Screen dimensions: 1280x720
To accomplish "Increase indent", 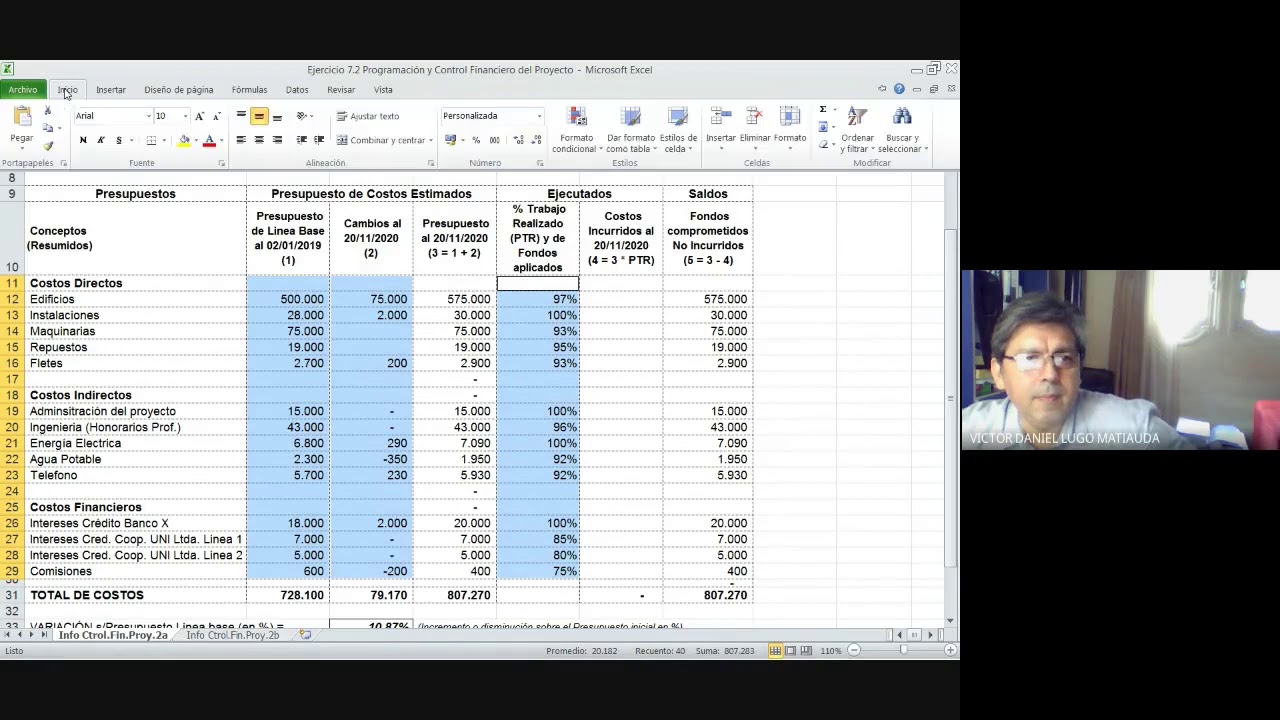I will pos(319,140).
